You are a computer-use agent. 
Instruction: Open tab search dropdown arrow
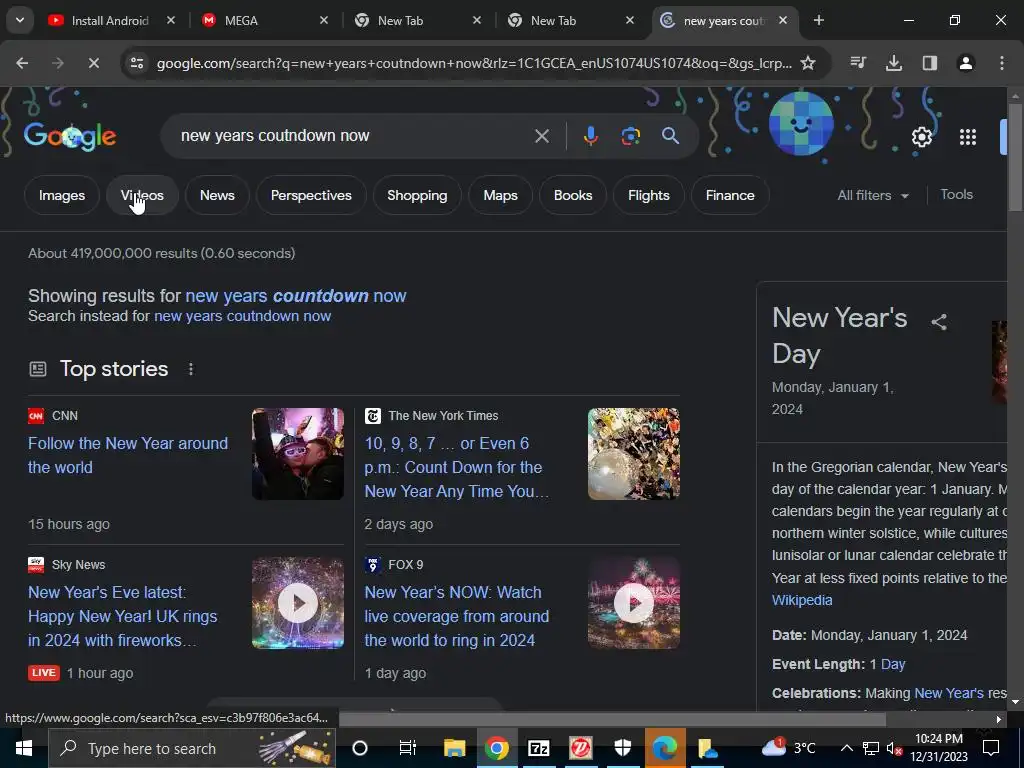(20, 20)
